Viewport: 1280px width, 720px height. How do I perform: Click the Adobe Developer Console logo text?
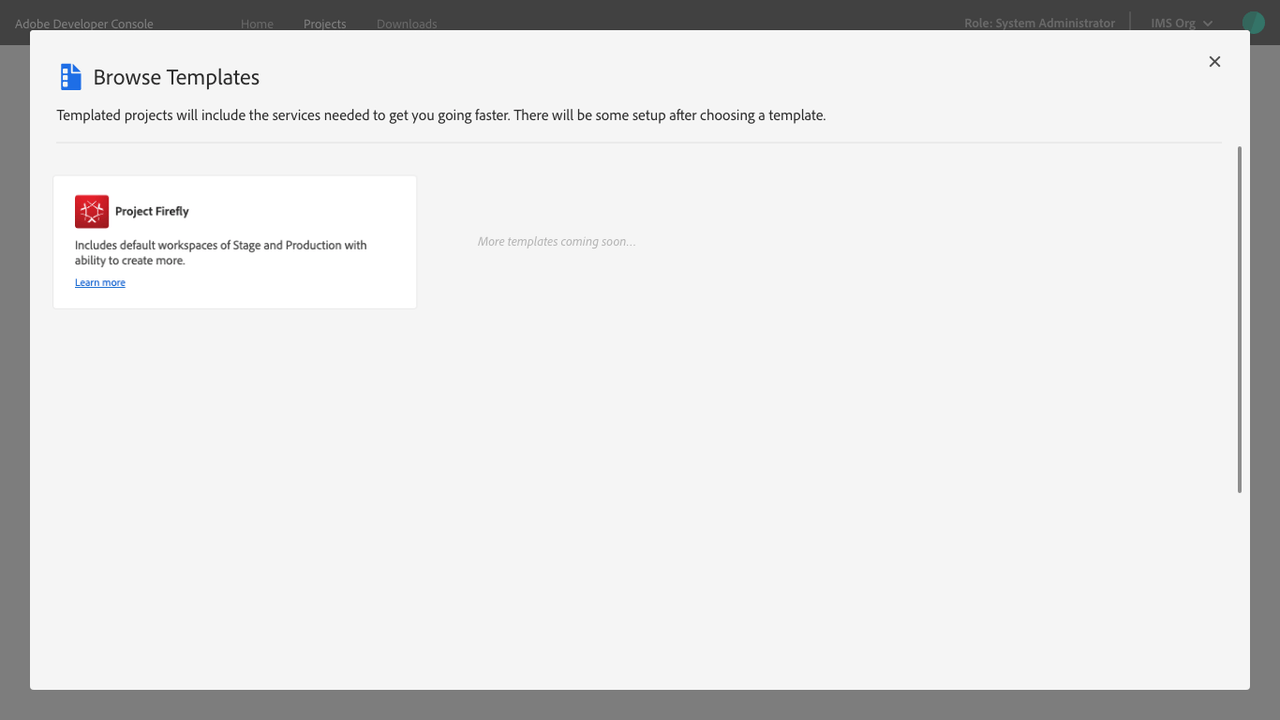point(84,24)
